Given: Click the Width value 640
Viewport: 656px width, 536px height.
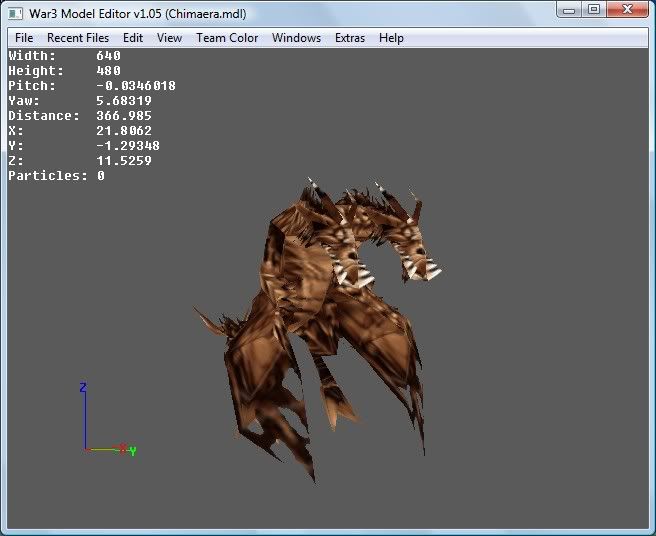Looking at the screenshot, I should click(108, 55).
